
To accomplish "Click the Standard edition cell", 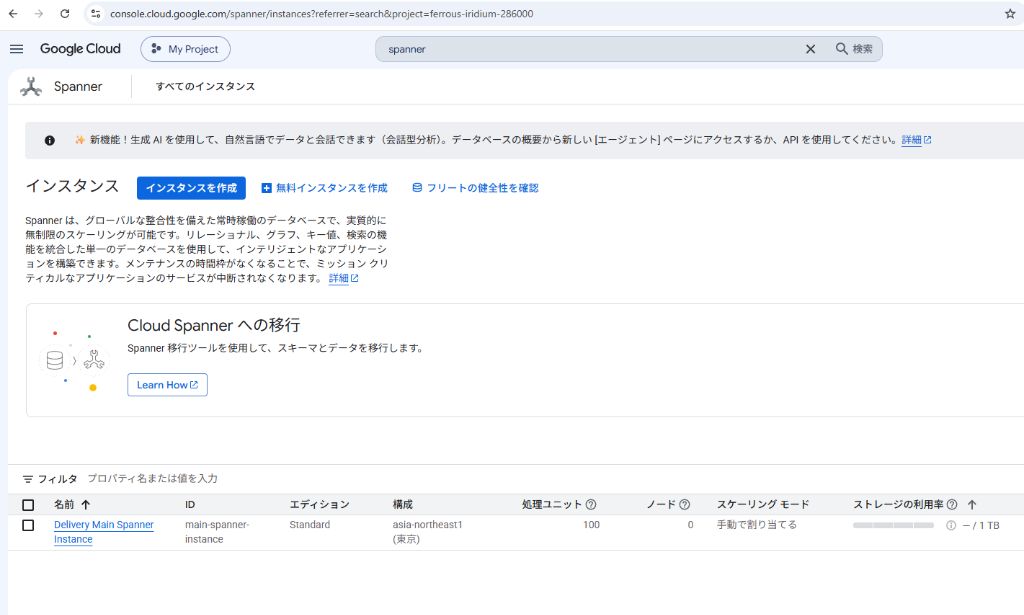I will 310,525.
